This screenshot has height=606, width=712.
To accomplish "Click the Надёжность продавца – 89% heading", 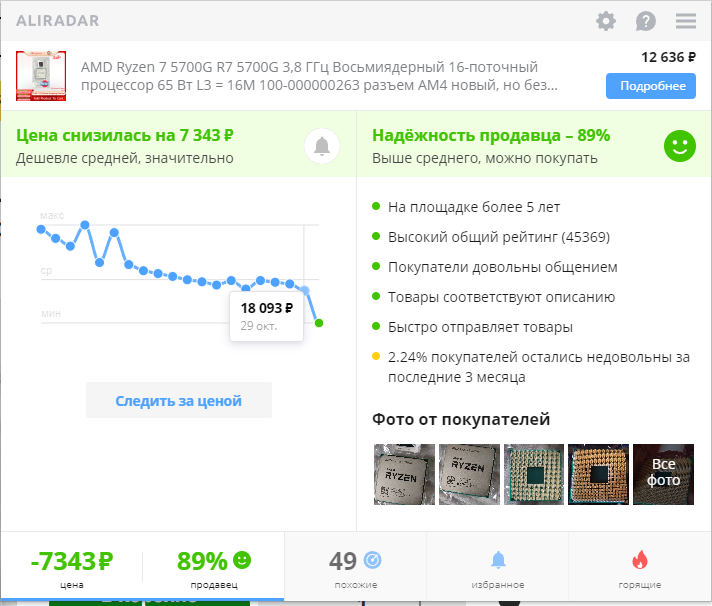I will 491,135.
